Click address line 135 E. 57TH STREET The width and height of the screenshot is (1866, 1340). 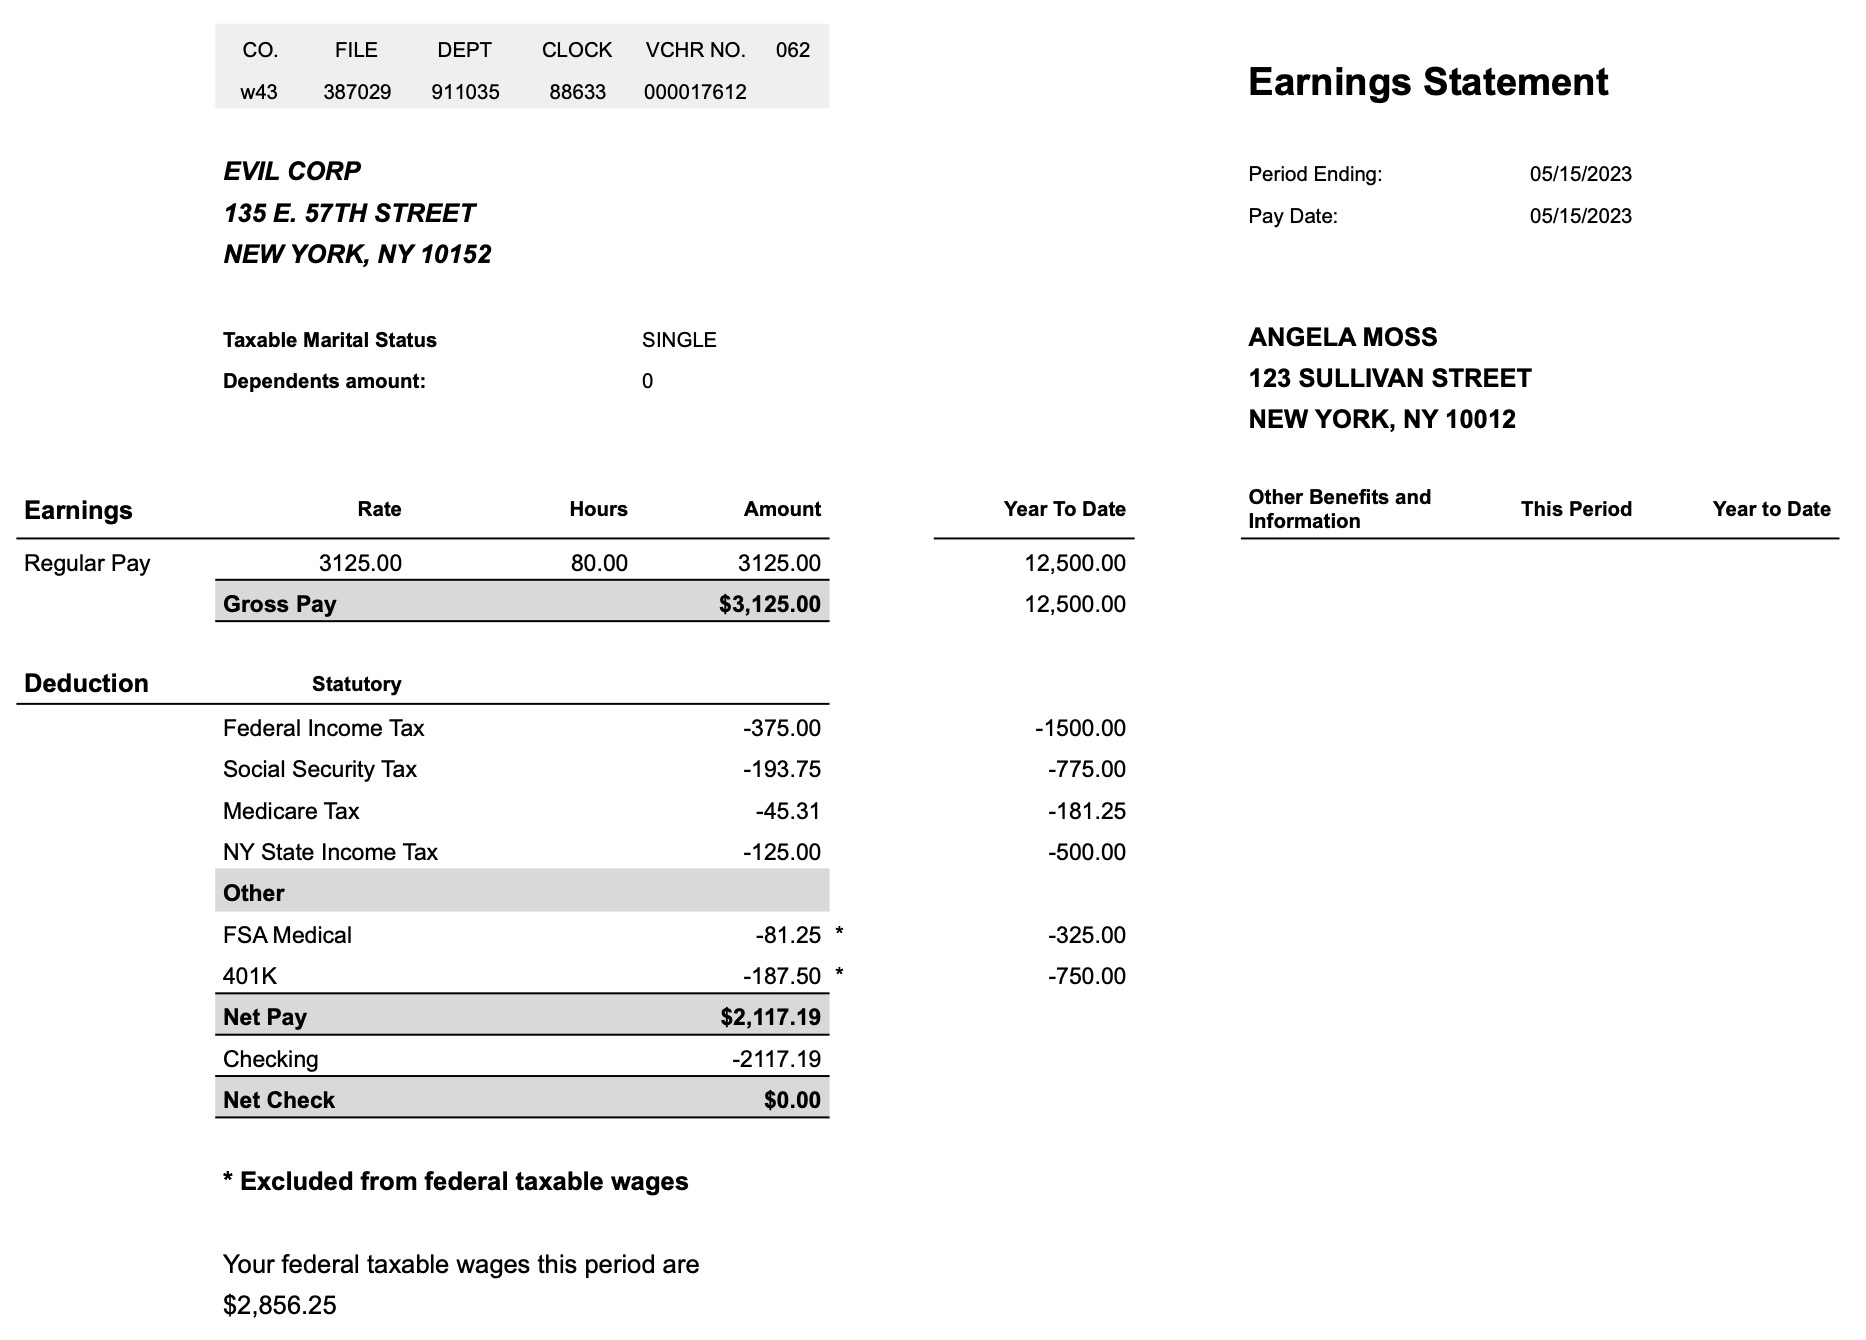[349, 213]
